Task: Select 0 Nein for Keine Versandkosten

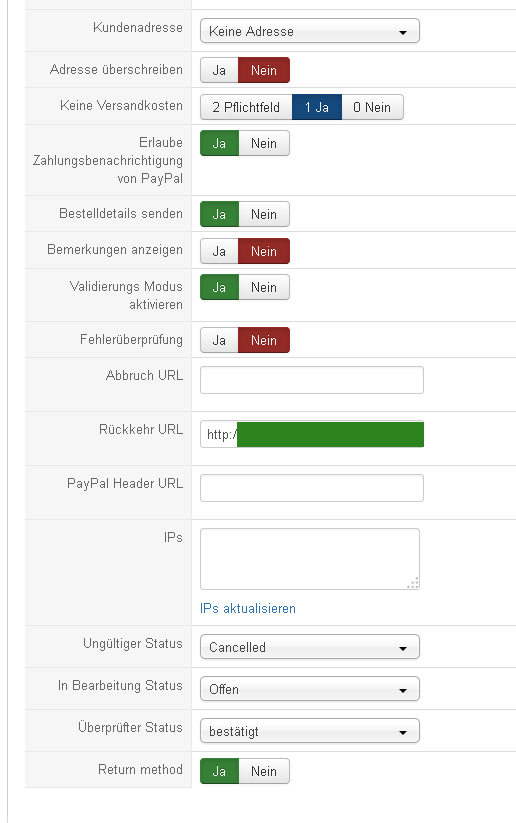Action: (372, 107)
